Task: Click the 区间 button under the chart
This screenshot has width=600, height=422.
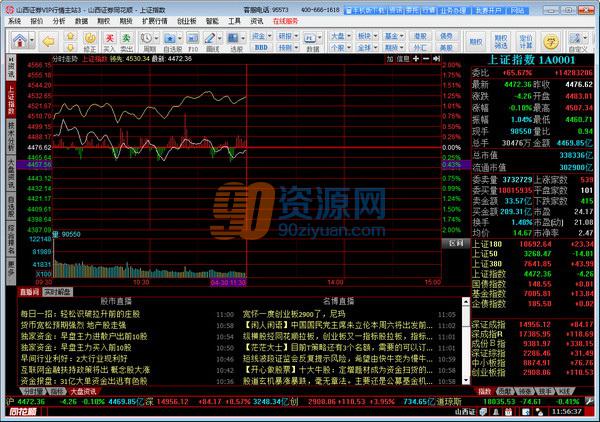Action: [x=456, y=243]
